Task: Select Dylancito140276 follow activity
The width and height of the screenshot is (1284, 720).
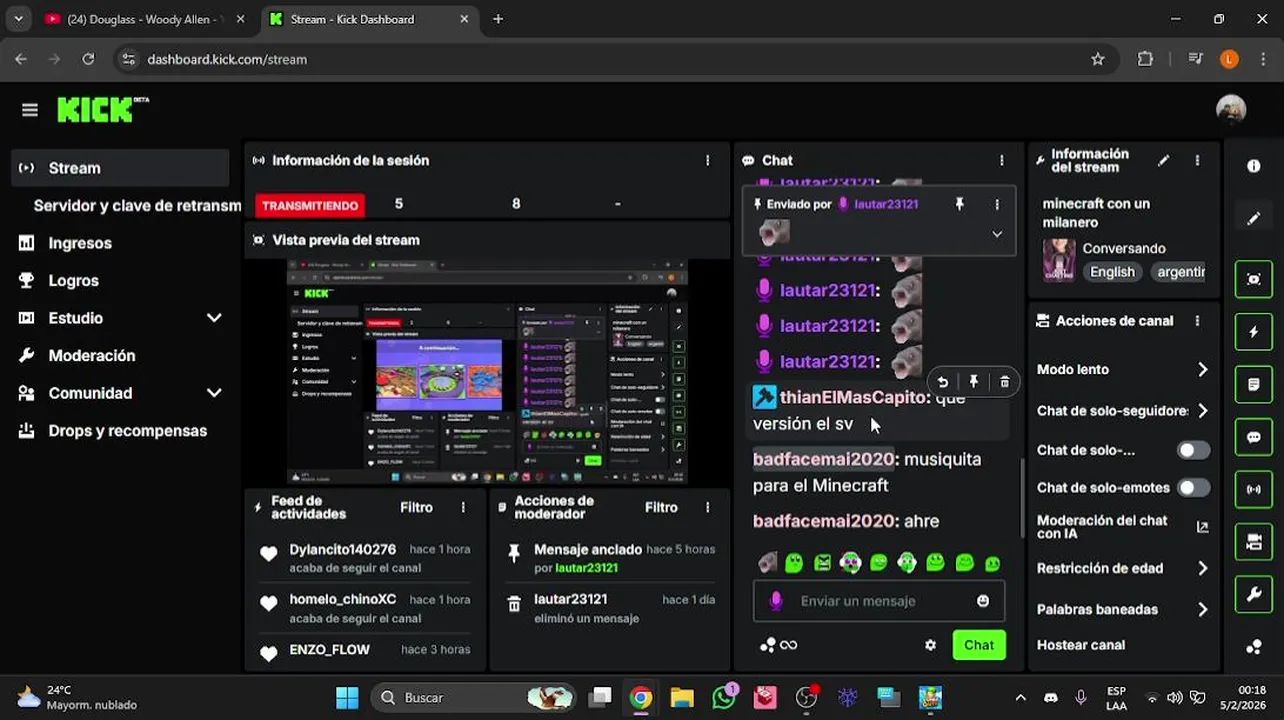Action: (366, 558)
